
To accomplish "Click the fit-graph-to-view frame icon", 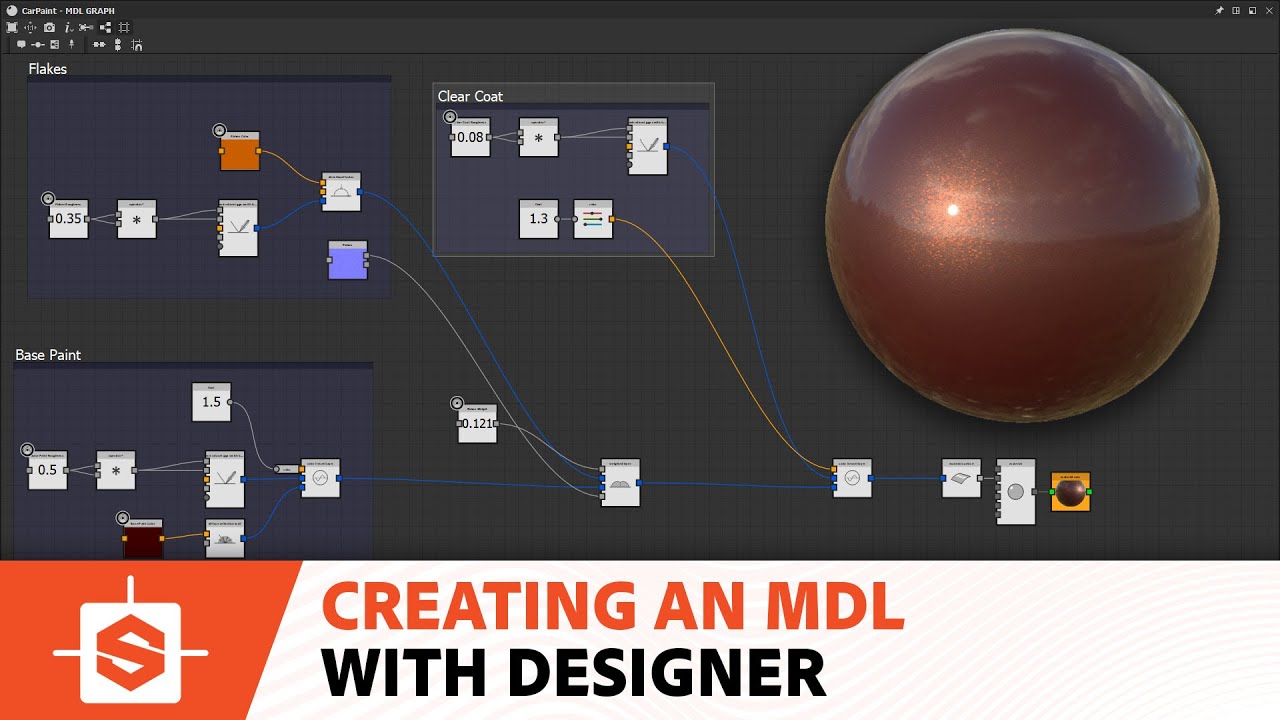I will click(x=13, y=27).
